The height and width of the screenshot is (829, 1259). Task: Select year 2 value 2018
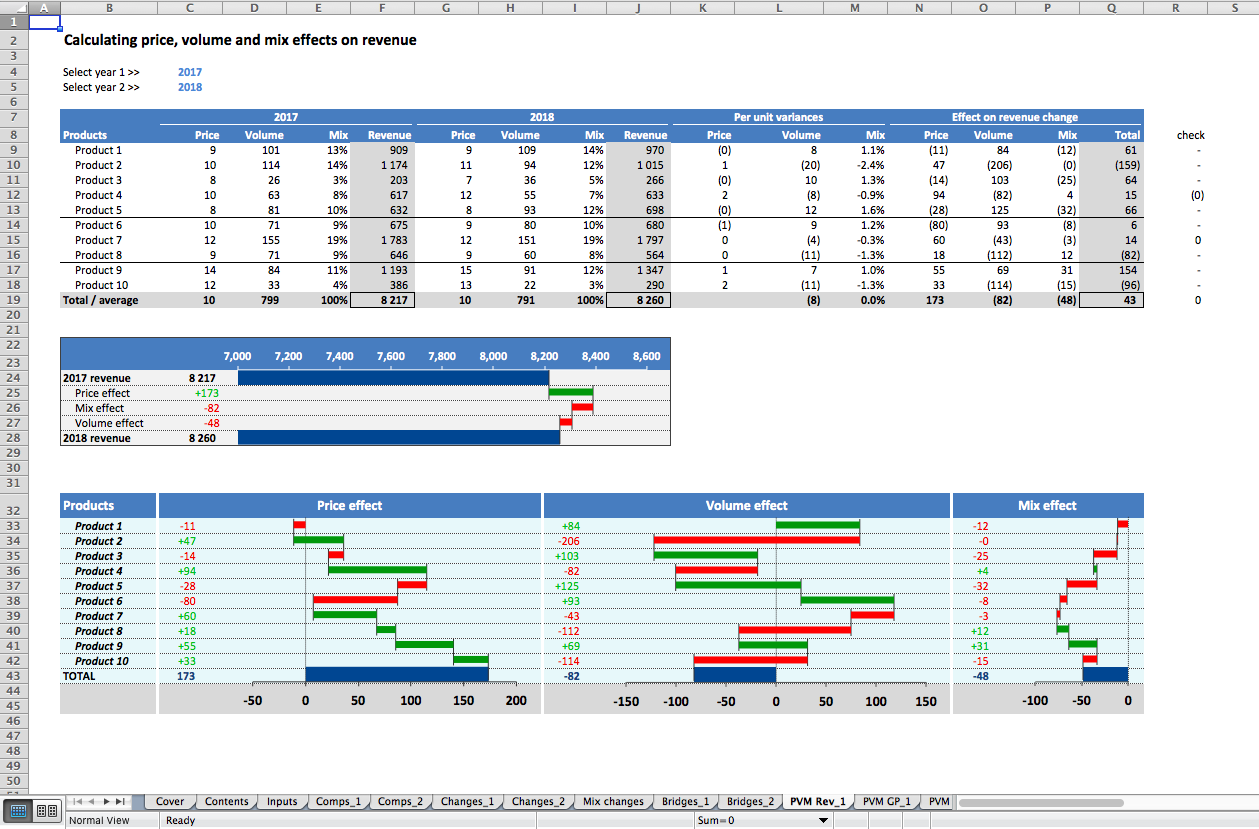[190, 88]
